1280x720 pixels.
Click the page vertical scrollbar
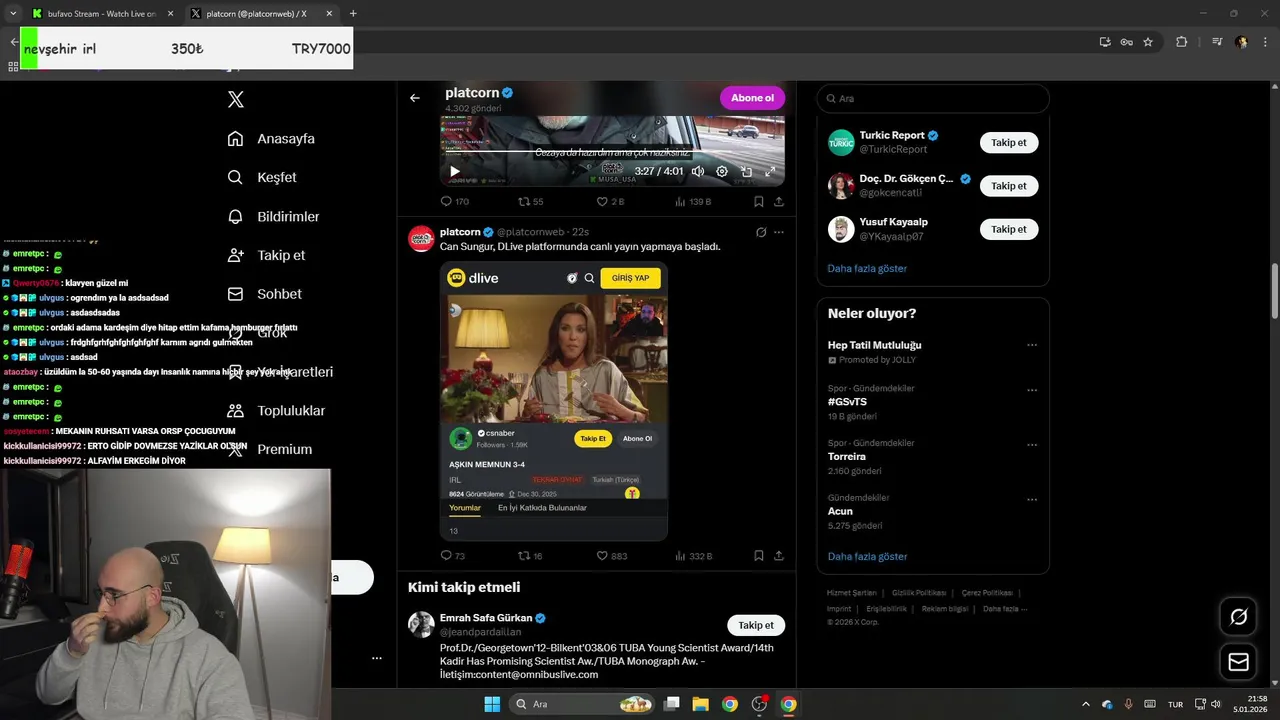1274,291
